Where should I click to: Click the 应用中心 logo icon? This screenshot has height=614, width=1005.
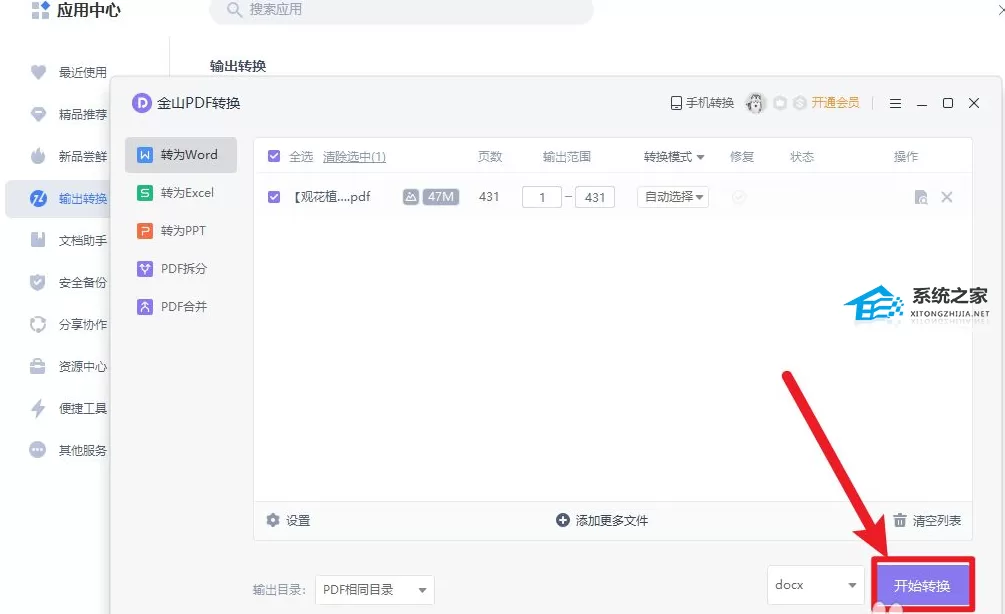(40, 10)
